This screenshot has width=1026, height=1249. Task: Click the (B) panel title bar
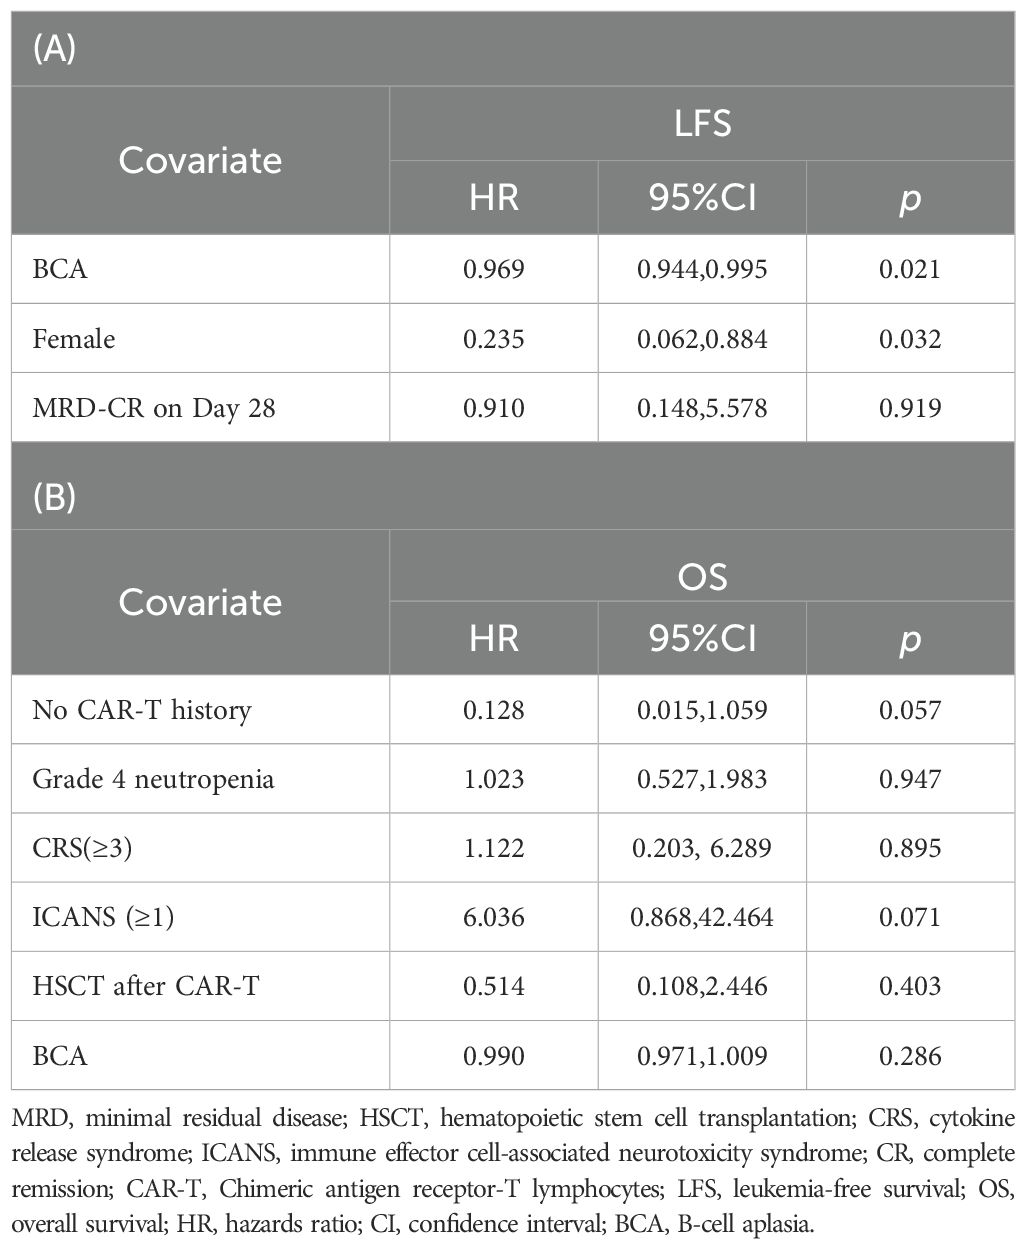point(512,497)
